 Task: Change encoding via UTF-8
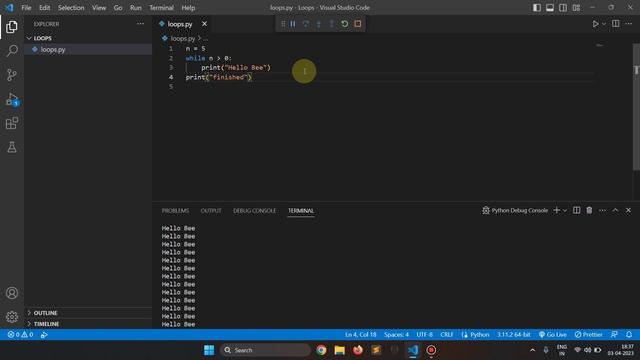(424, 335)
